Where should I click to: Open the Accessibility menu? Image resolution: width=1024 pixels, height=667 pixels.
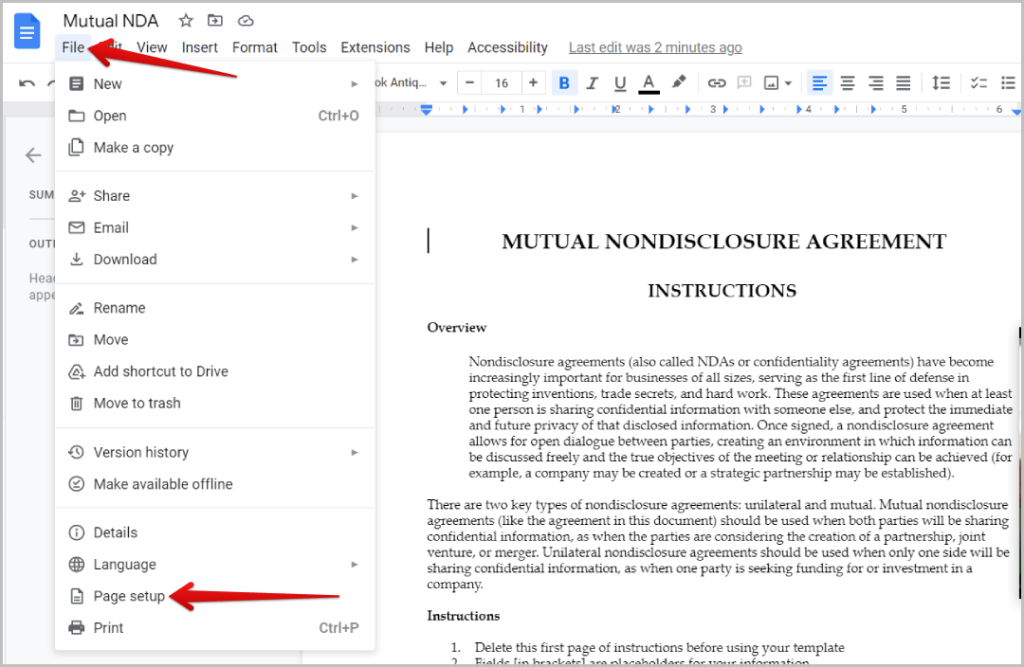click(x=507, y=48)
